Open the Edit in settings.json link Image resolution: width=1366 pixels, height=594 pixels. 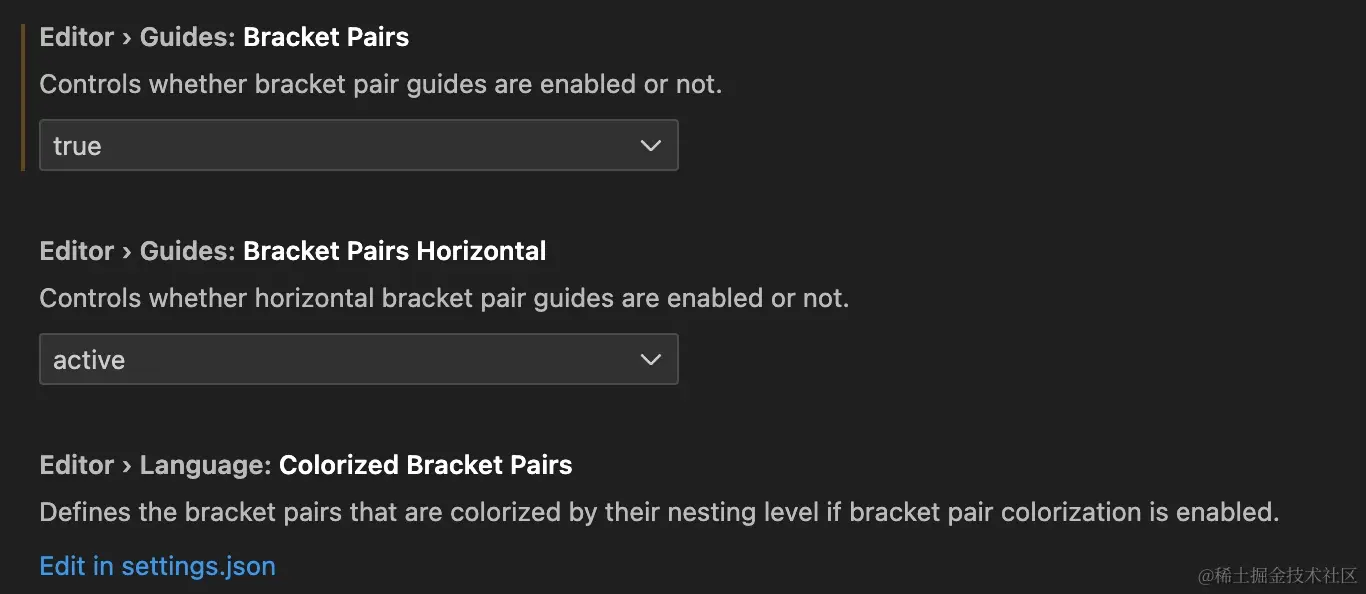[157, 566]
